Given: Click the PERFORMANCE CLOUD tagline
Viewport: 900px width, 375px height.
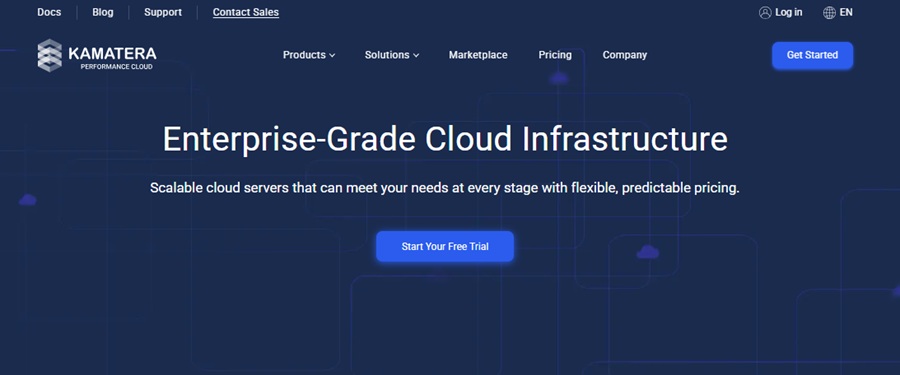Looking at the screenshot, I should pos(117,67).
